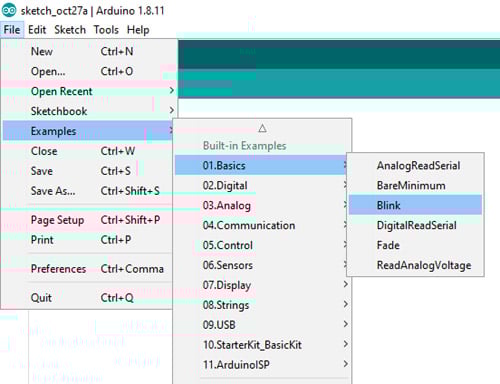Expand the 09.USB examples category

262,325
